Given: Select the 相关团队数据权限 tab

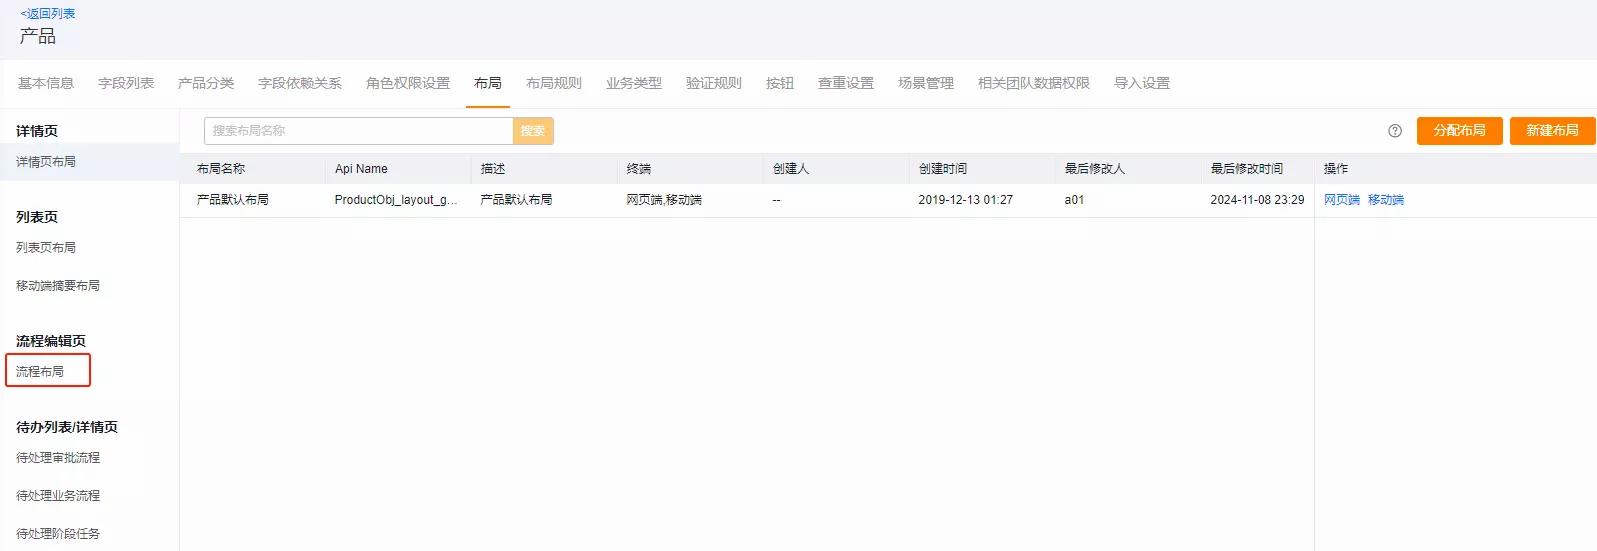Looking at the screenshot, I should [1034, 83].
